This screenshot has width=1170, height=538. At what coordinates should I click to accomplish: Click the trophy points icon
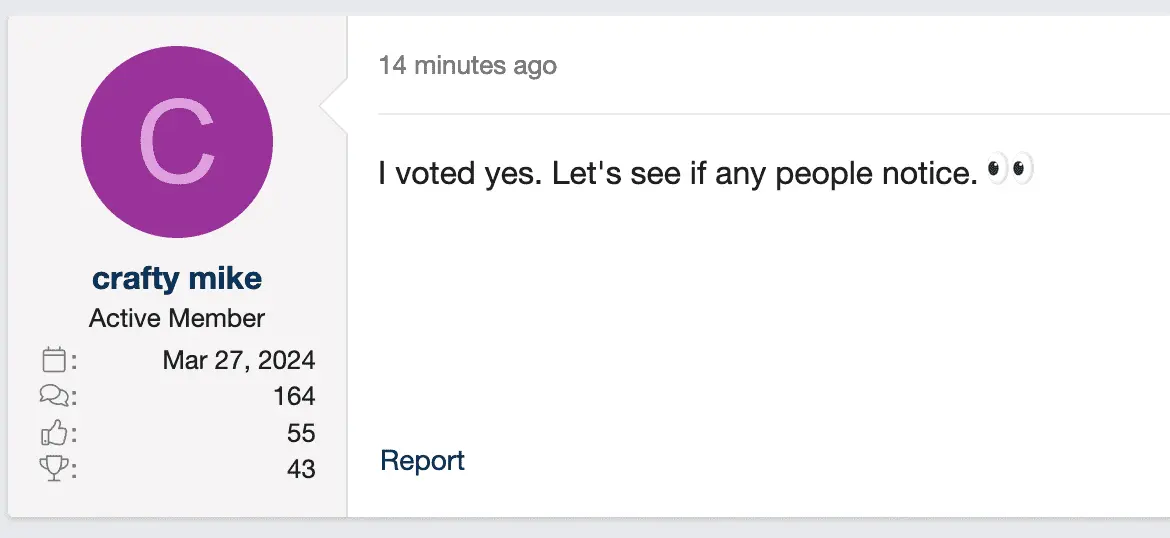(x=55, y=468)
